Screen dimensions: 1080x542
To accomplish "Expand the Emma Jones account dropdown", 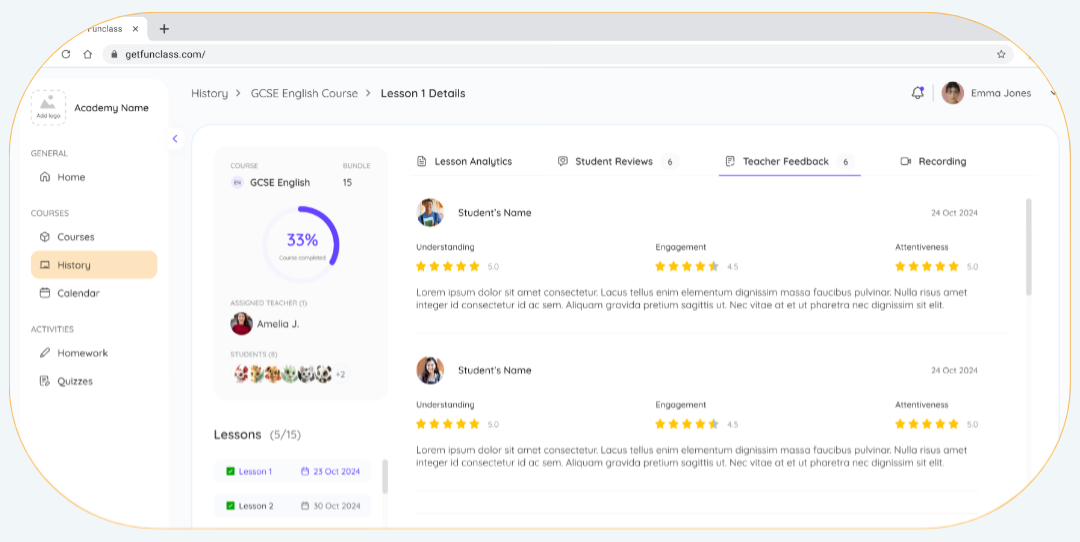I will (1054, 93).
